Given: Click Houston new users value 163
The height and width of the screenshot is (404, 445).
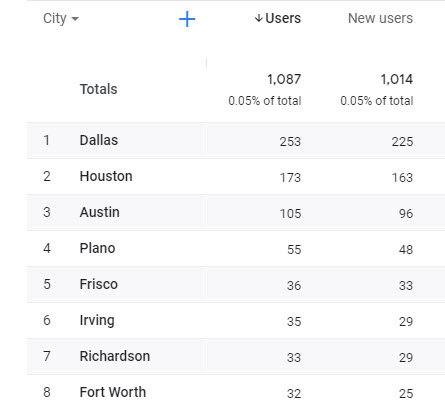Looking at the screenshot, I should [402, 178].
